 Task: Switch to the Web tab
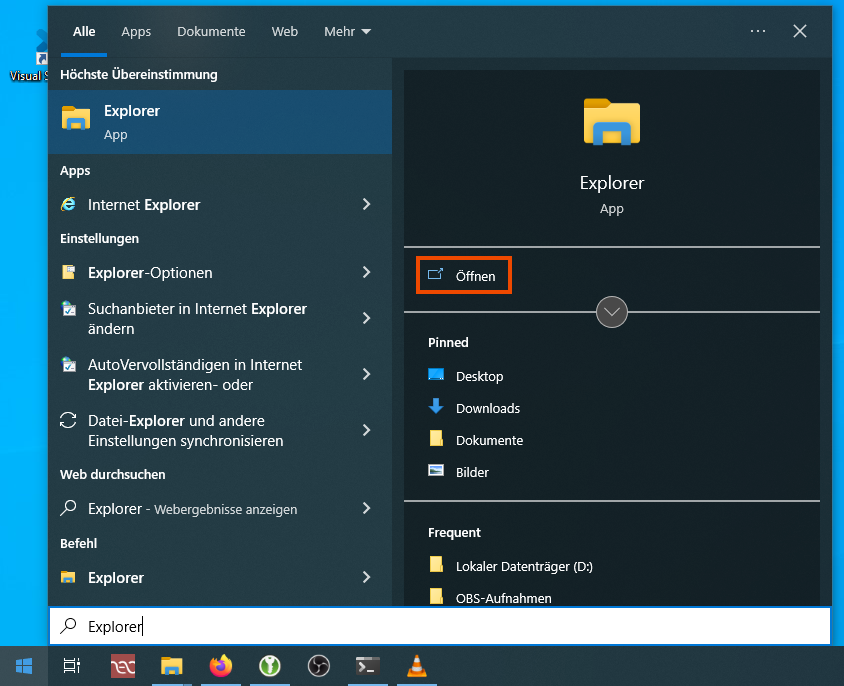point(285,32)
